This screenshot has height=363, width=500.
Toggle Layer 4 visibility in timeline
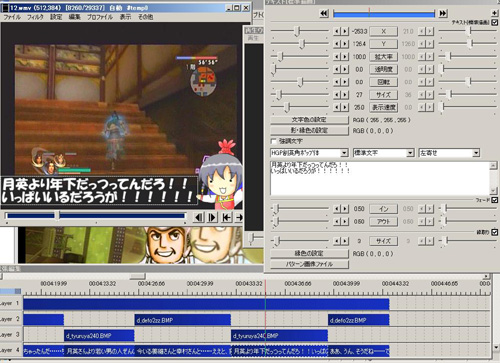pos(11,350)
